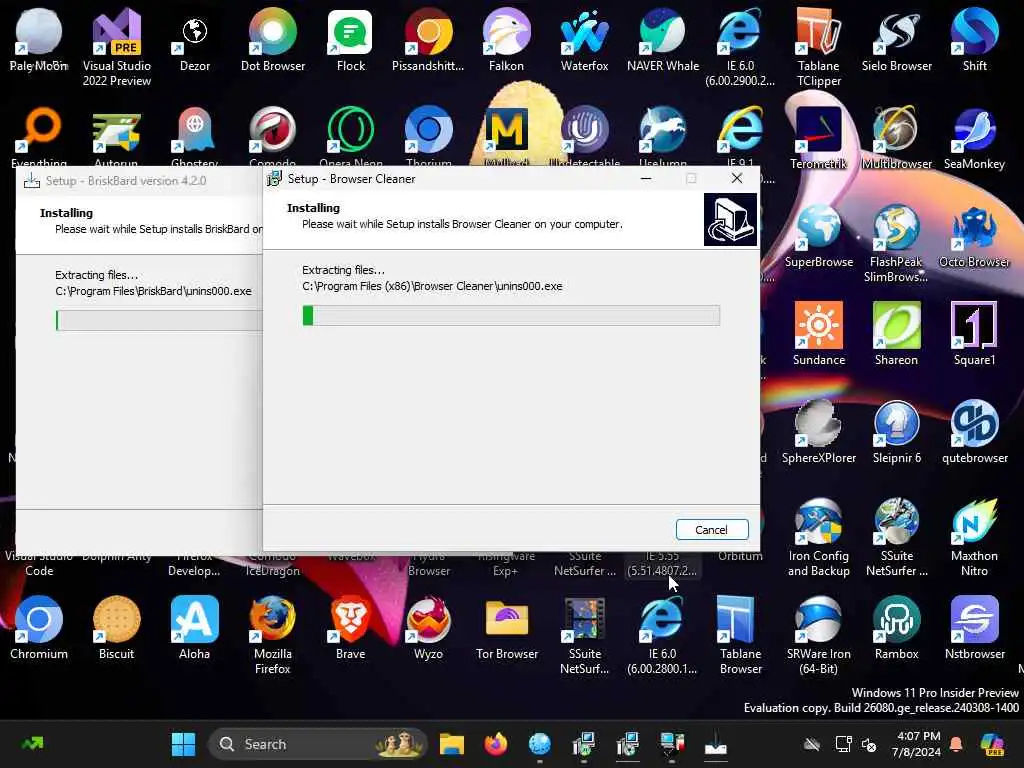Open Firefox from the taskbar
This screenshot has height=768, width=1024.
496,744
